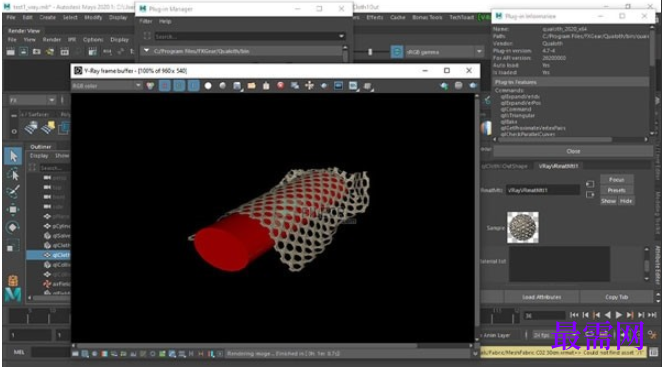Click the white circle channel icon

tap(208, 86)
